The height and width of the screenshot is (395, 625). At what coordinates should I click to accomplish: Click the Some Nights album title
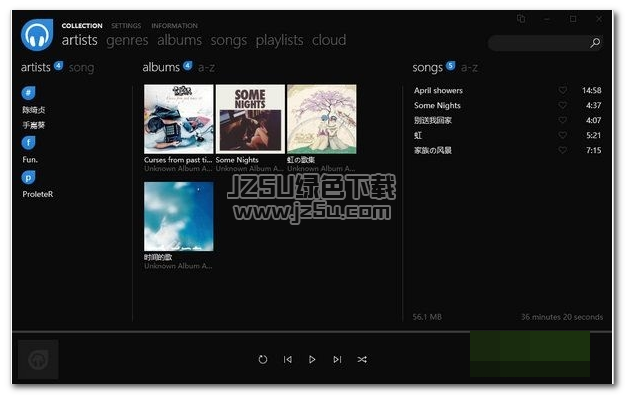(237, 160)
